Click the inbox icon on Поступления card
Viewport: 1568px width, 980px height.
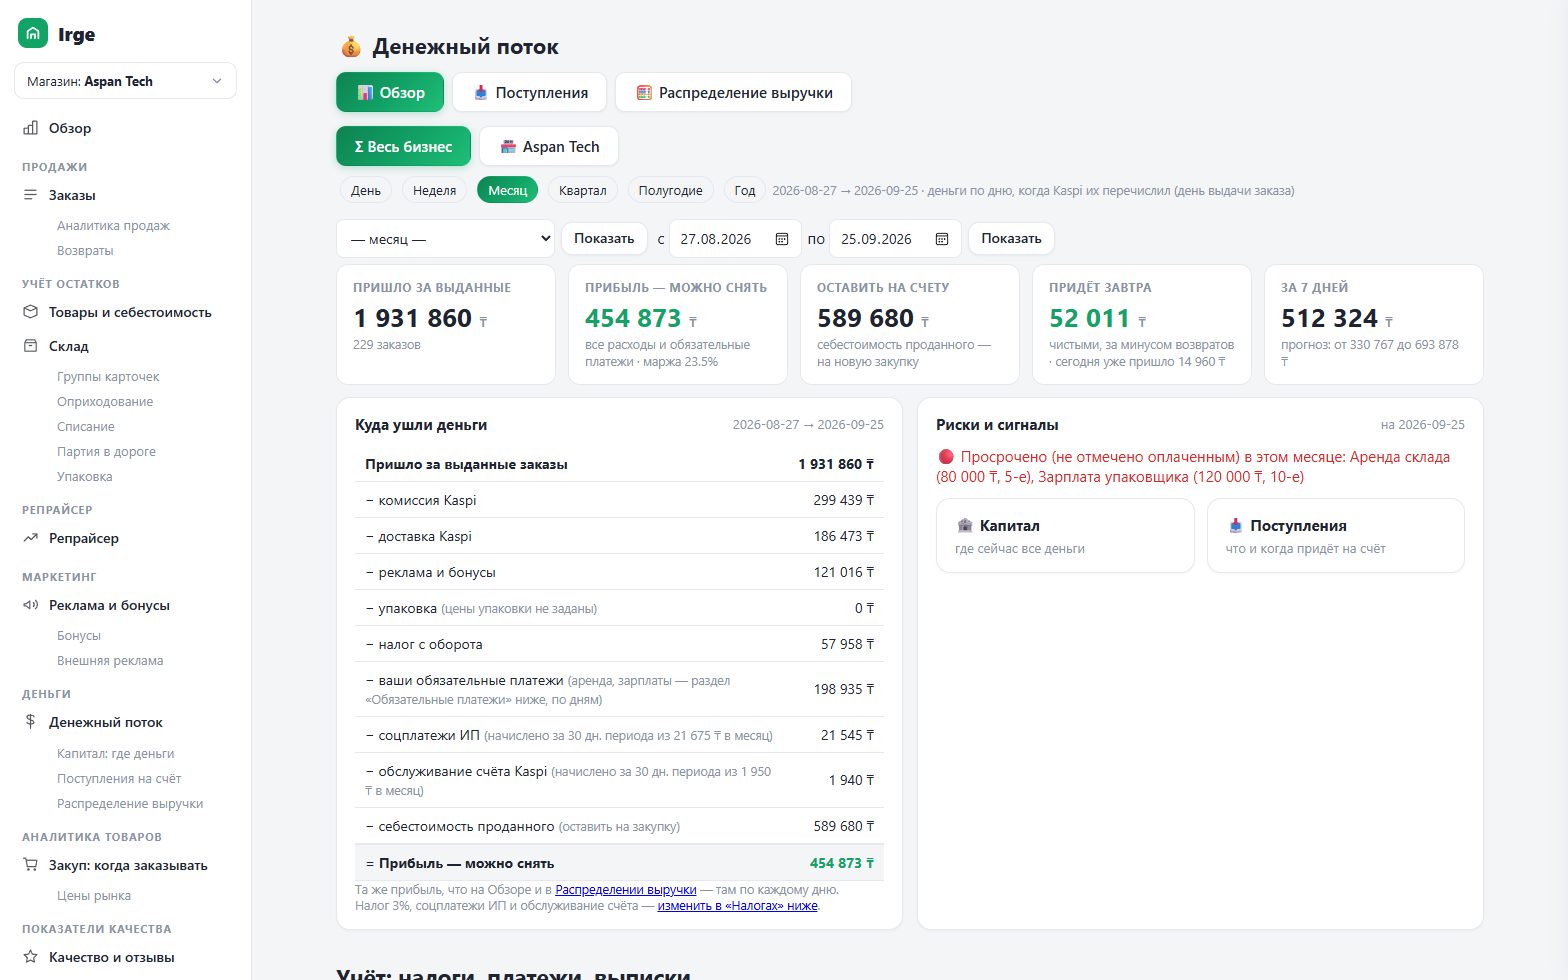click(x=1236, y=526)
